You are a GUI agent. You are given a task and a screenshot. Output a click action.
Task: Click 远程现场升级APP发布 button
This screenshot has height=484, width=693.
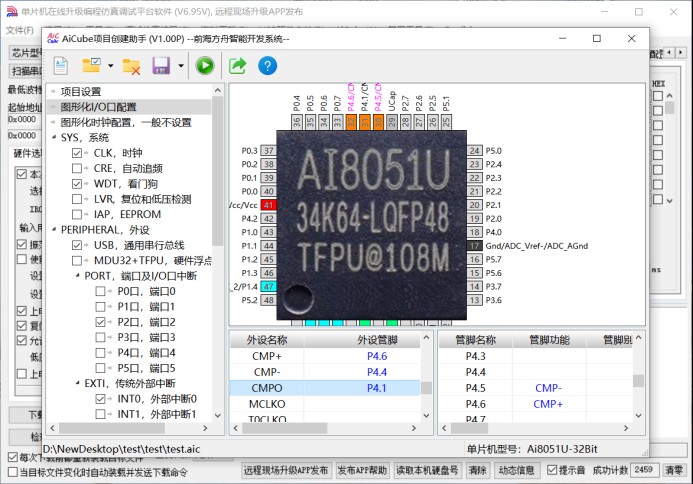286,470
